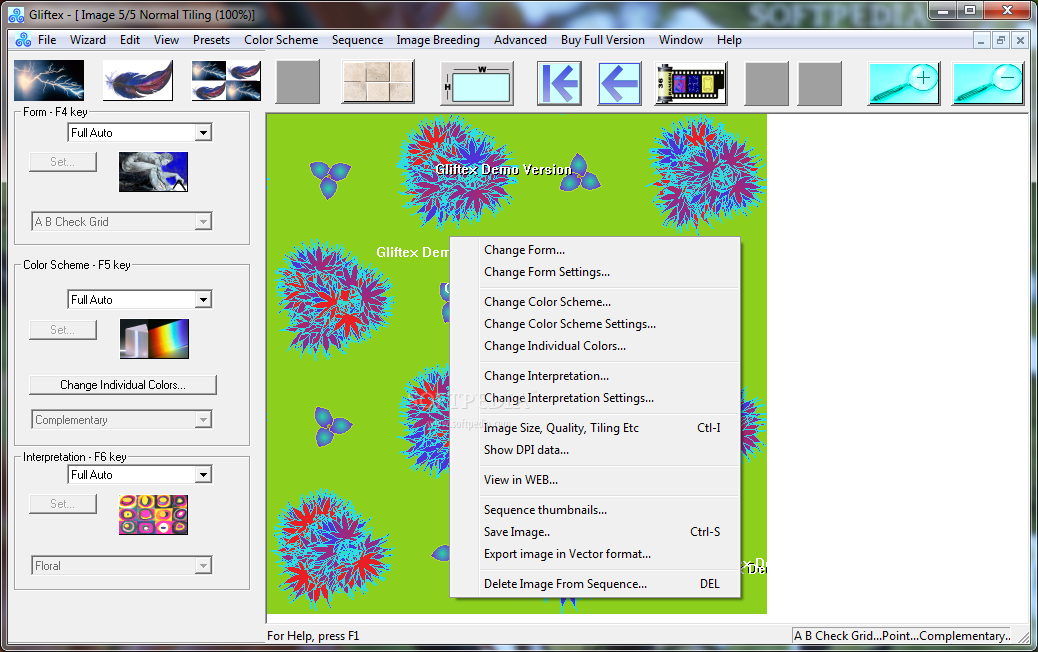This screenshot has height=652, width=1038.
Task: Choose Image Size, Quality, Tiling Etc
Action: coord(594,428)
